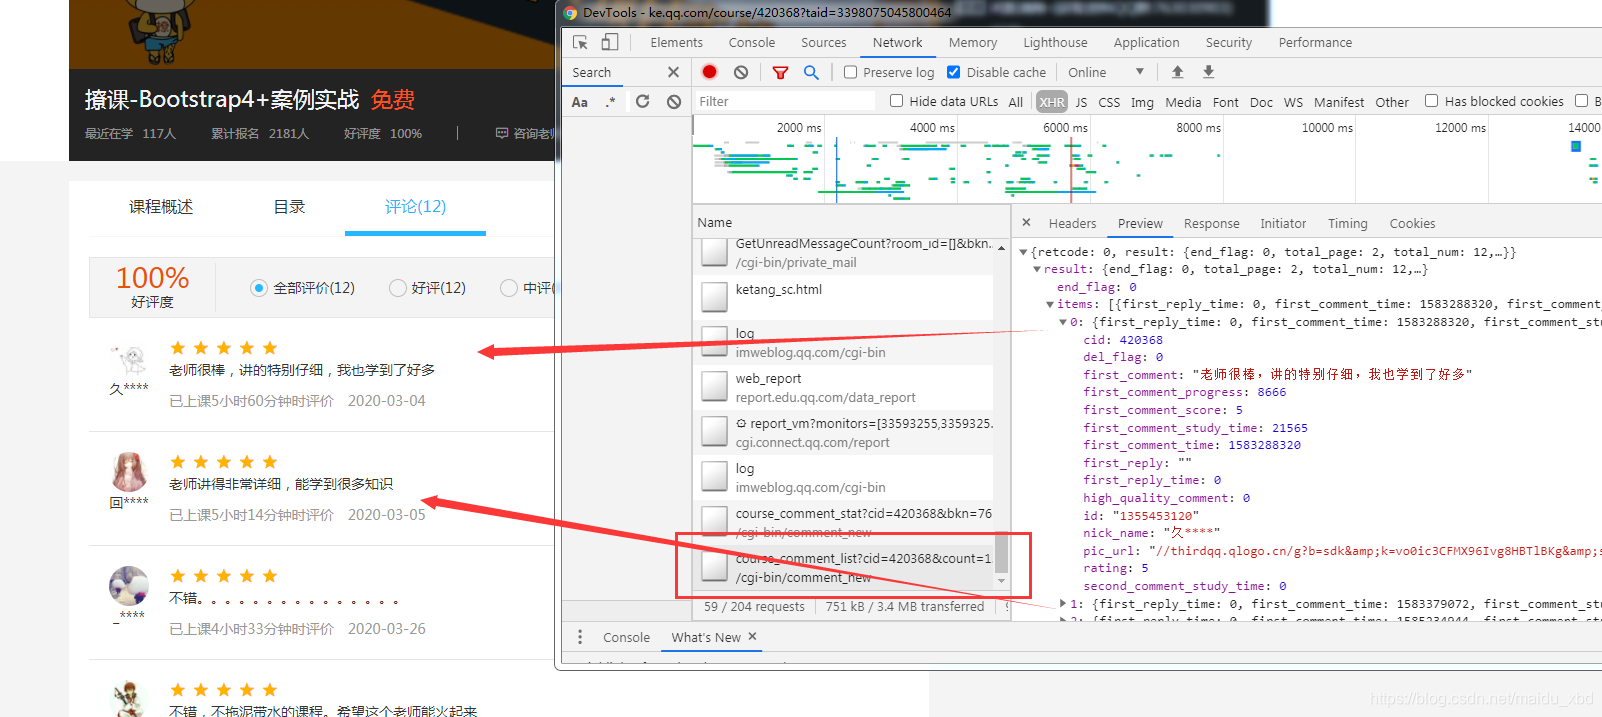Filter requests by All types
The width and height of the screenshot is (1602, 717).
(1015, 102)
